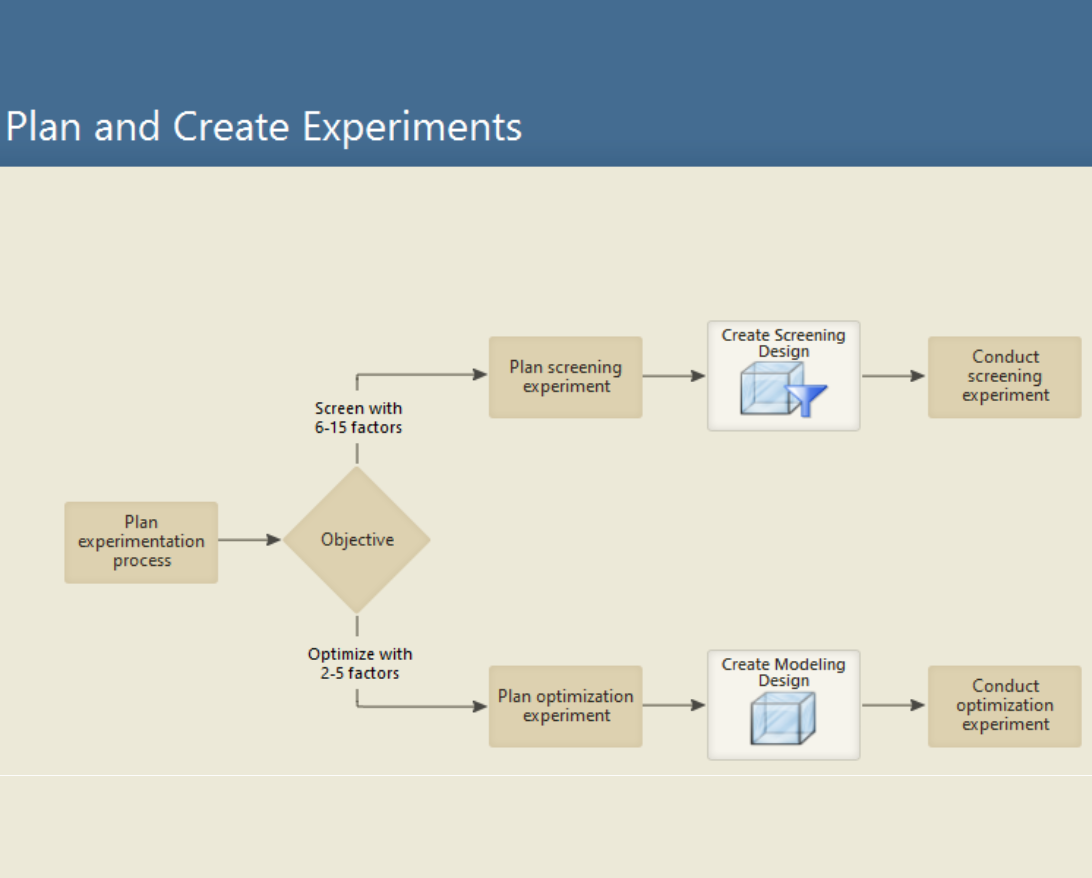
Task: Click the Create Modeling Design label text
Action: (783, 672)
